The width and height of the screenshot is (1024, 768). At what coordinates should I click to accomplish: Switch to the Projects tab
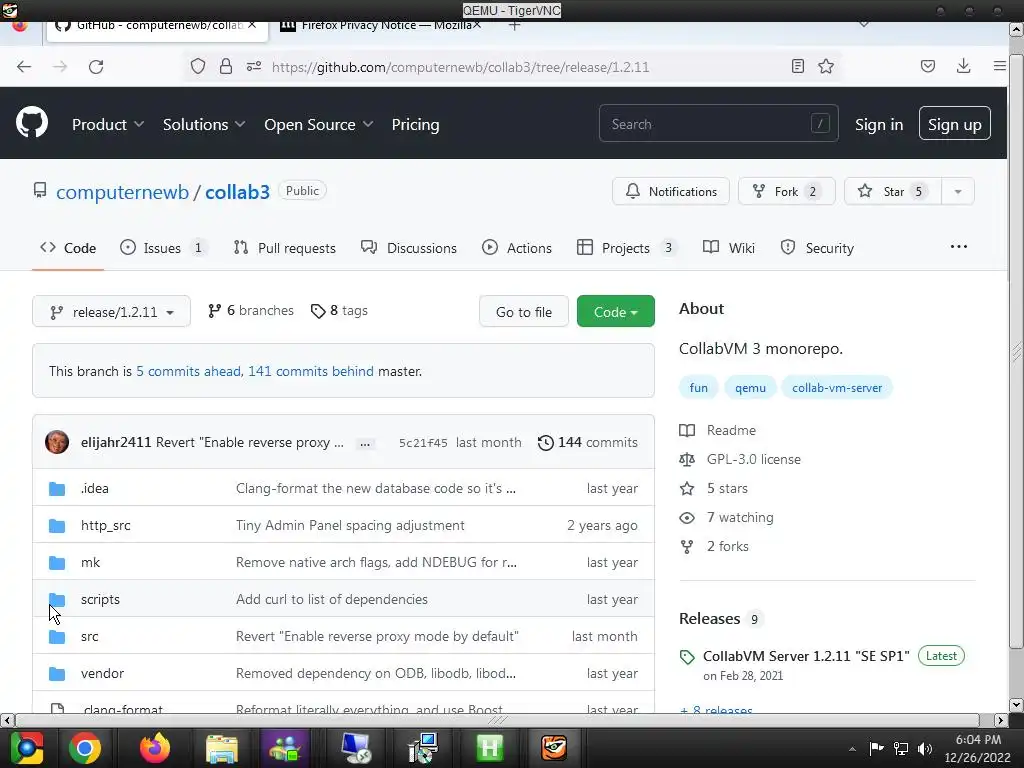[627, 248]
